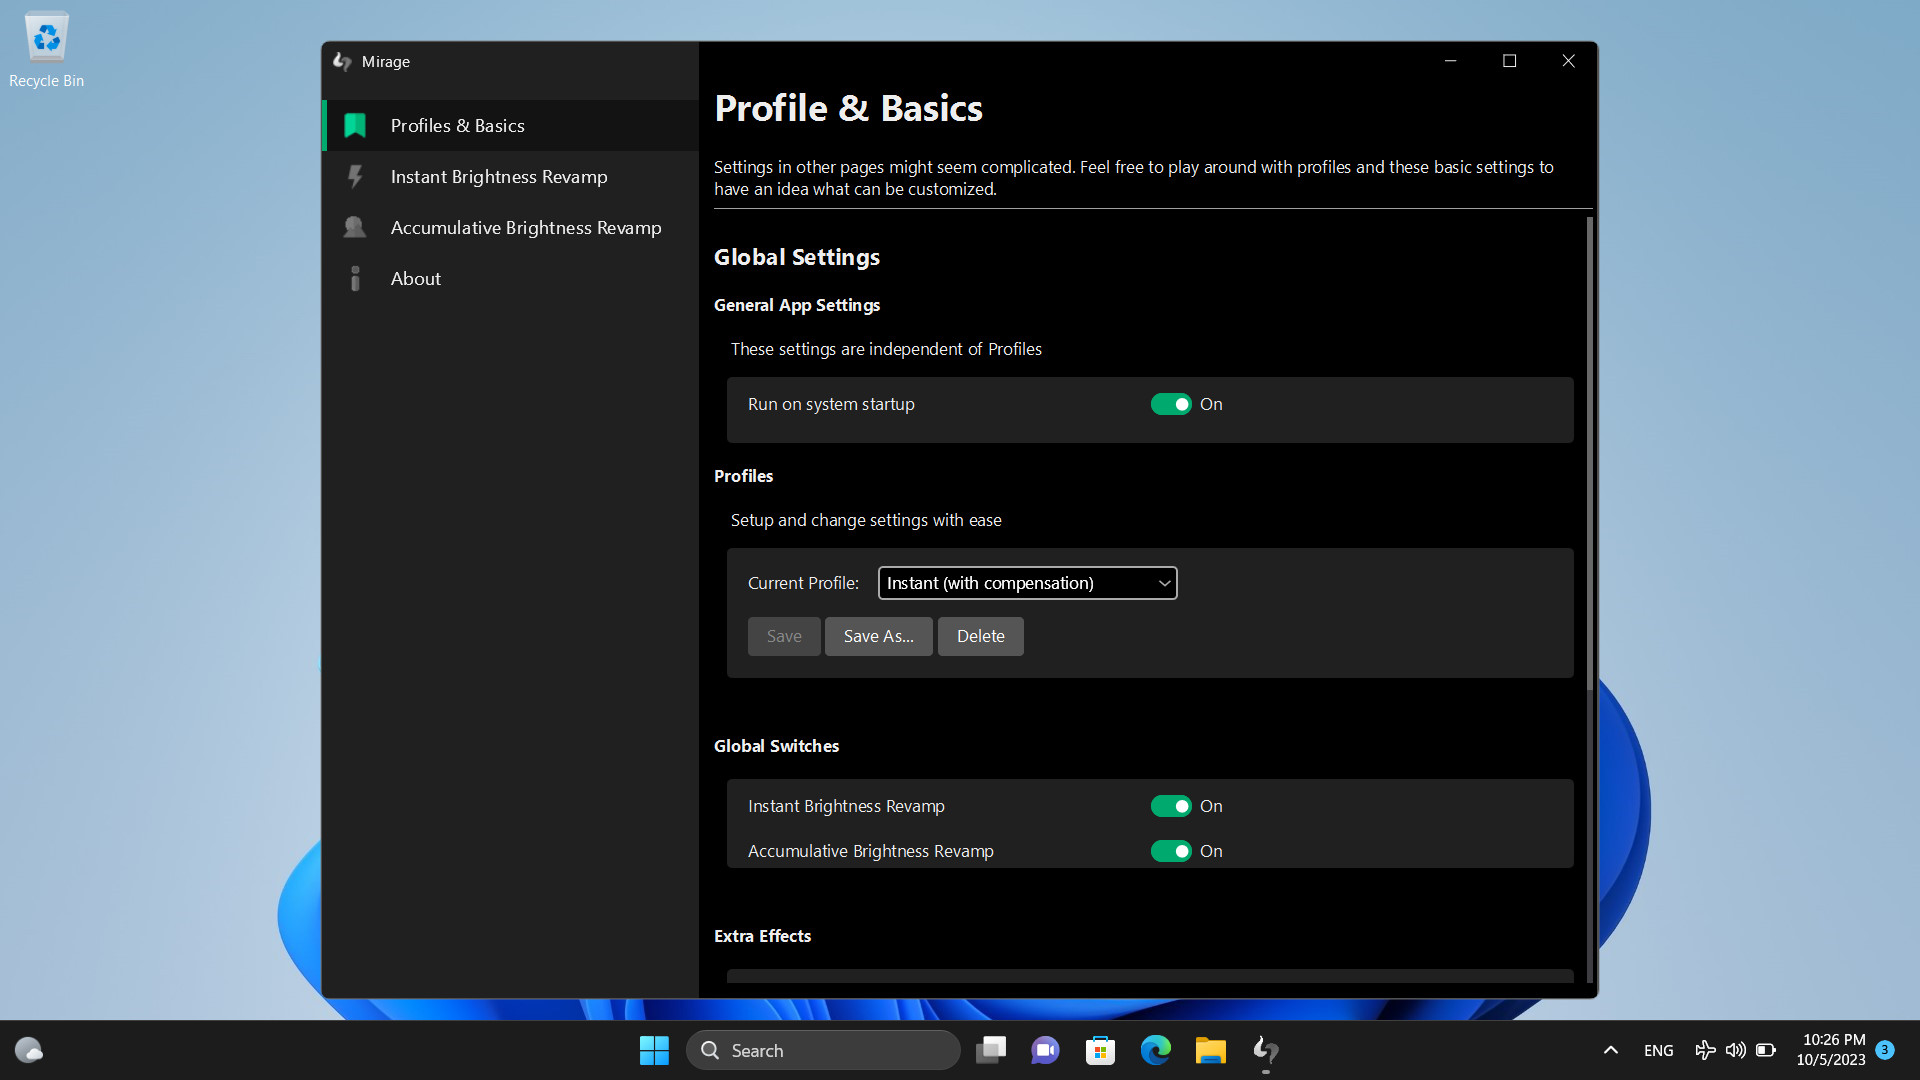Show hidden icons in system tray
This screenshot has width=1920, height=1080.
pos(1610,1050)
